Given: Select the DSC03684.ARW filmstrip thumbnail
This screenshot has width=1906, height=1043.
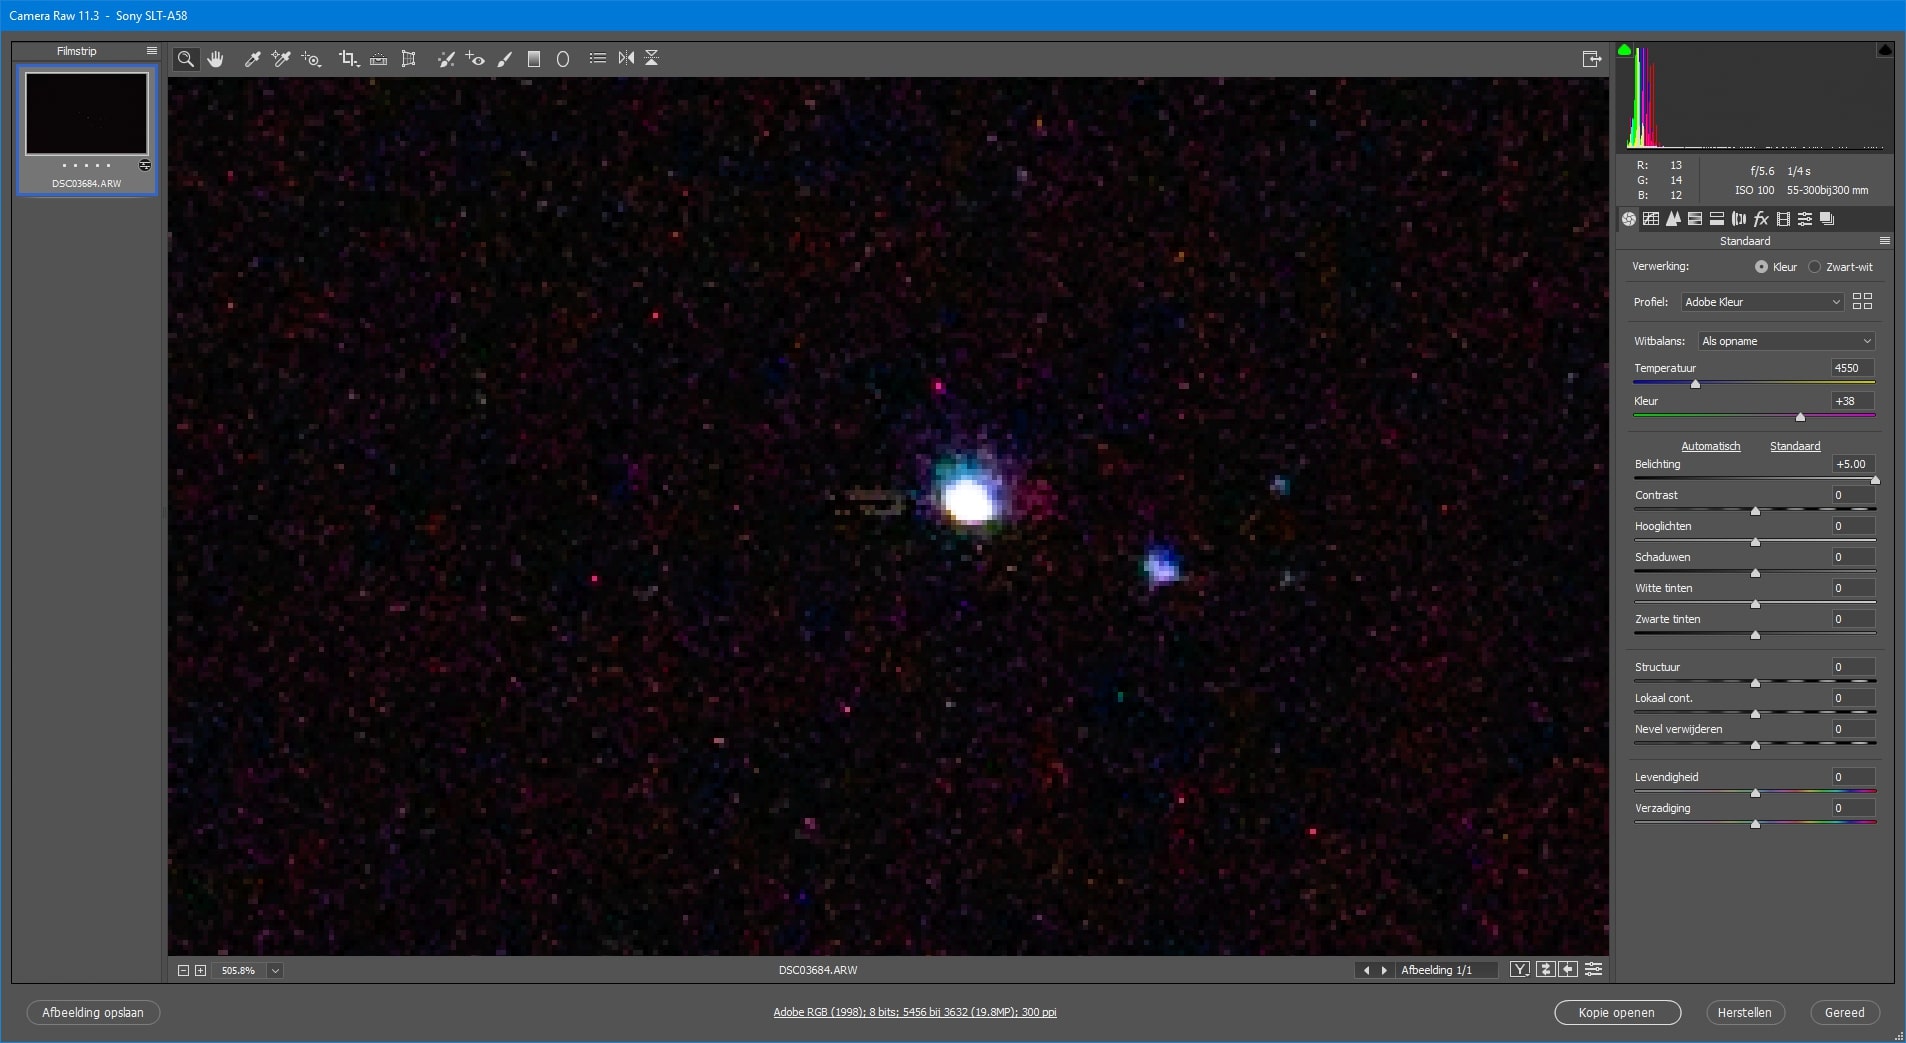Looking at the screenshot, I should point(87,129).
